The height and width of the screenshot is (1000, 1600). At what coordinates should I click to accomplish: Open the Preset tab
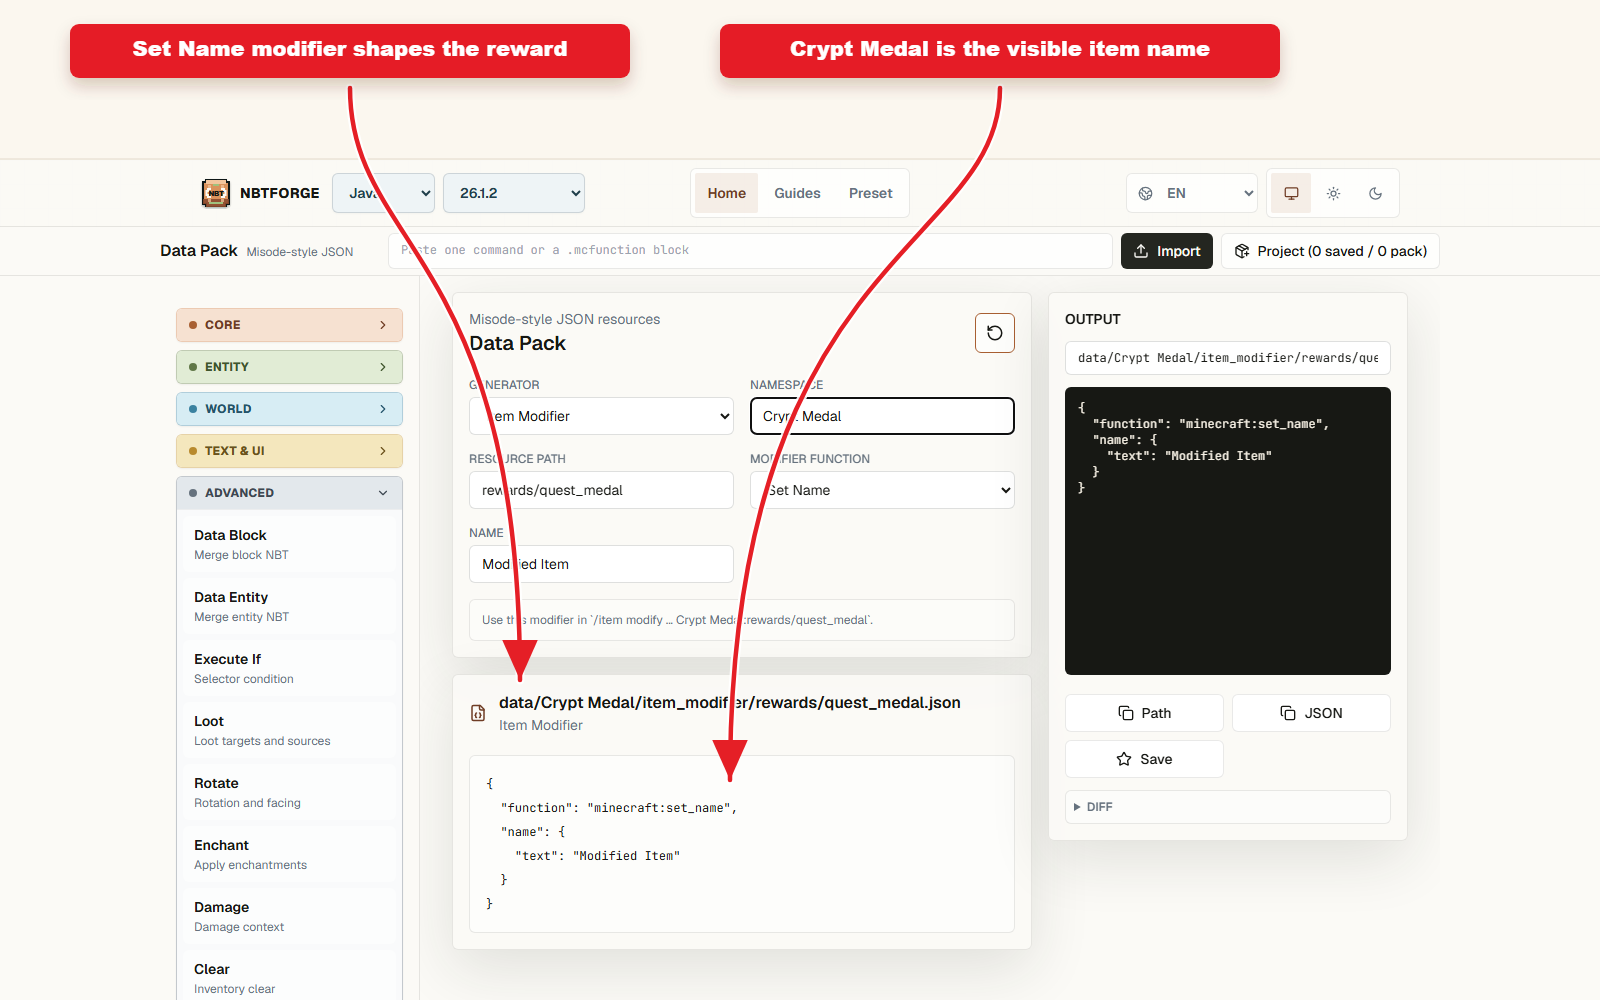coord(871,193)
